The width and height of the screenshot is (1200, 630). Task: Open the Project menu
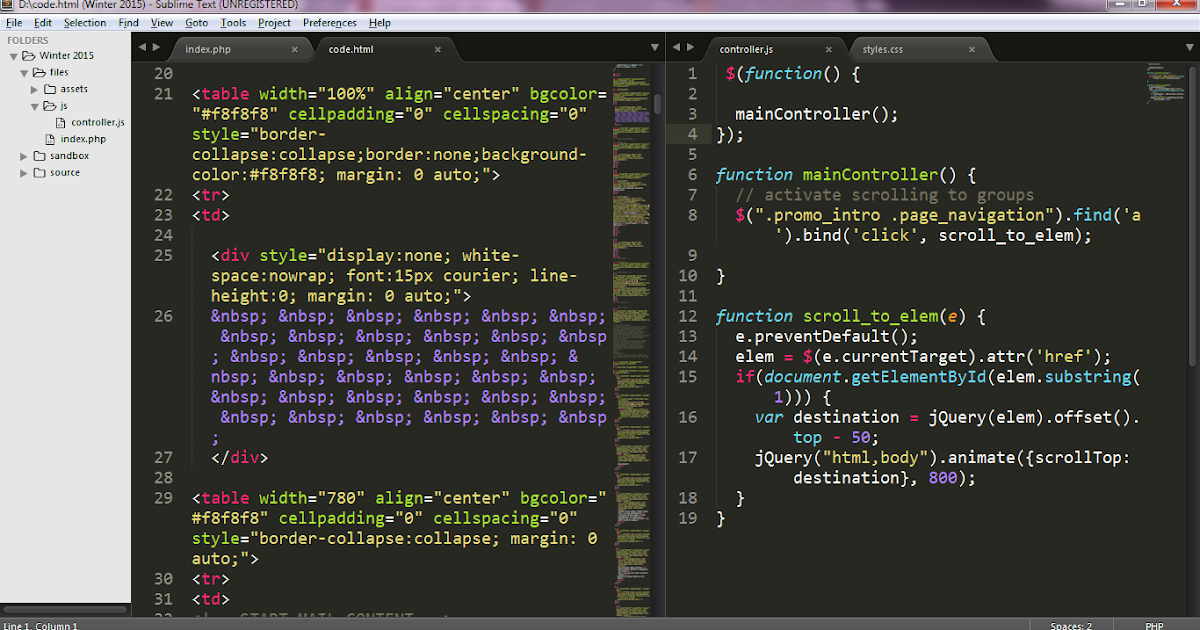[274, 22]
